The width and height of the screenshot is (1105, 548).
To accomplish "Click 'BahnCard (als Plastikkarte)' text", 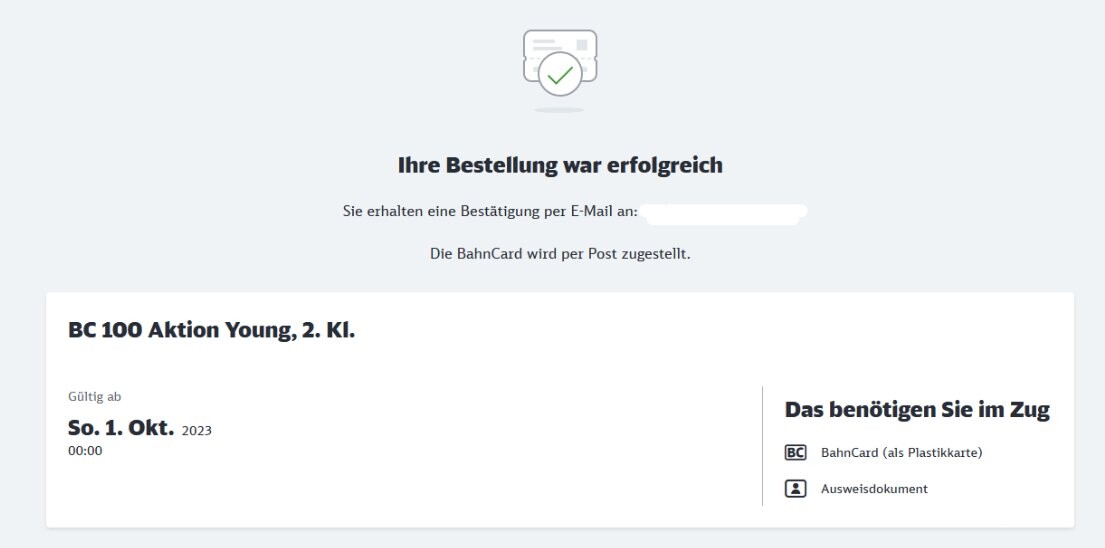I will click(901, 452).
